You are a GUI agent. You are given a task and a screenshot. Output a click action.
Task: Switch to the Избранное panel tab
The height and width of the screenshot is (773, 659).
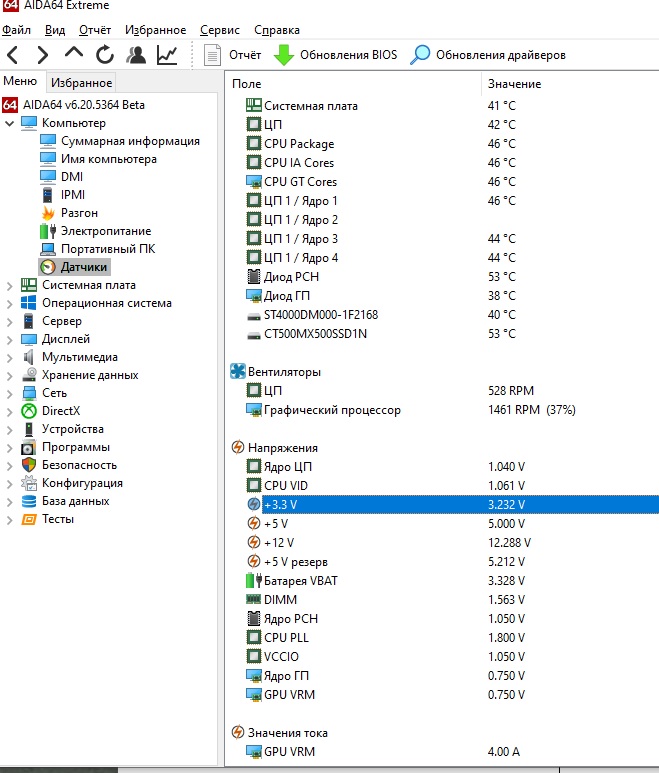coord(82,82)
